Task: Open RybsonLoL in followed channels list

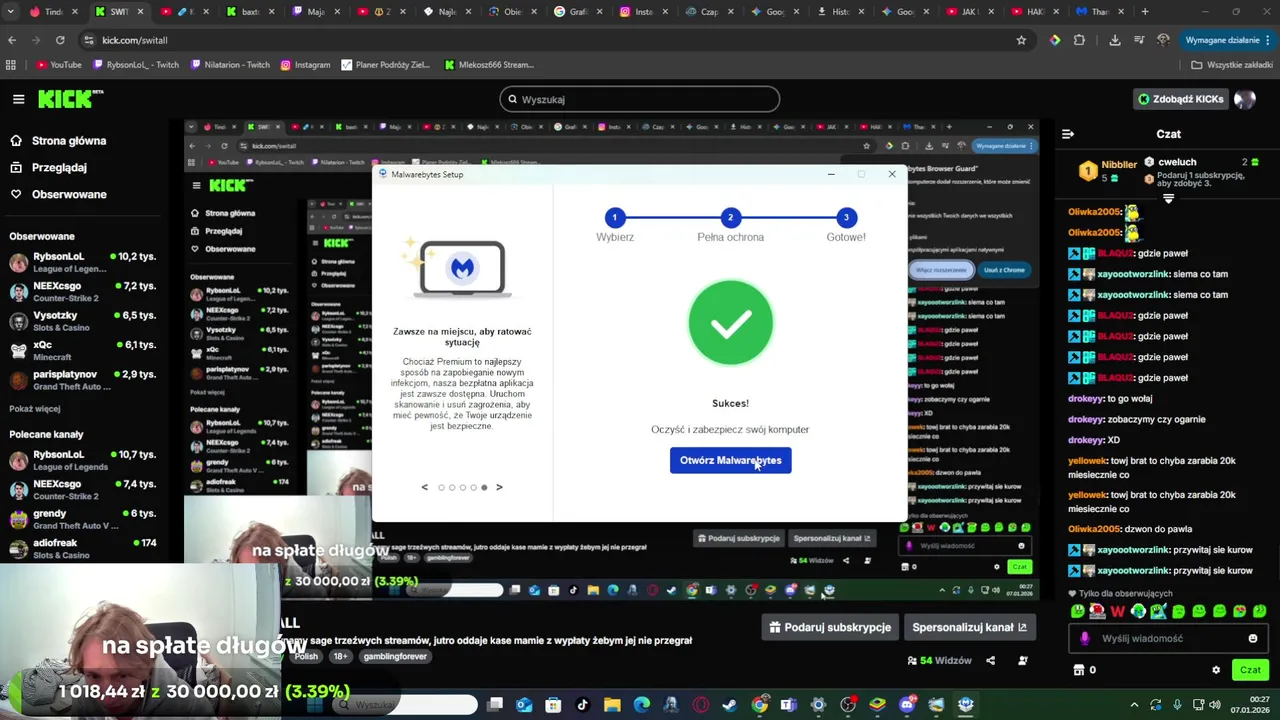Action: pos(82,262)
